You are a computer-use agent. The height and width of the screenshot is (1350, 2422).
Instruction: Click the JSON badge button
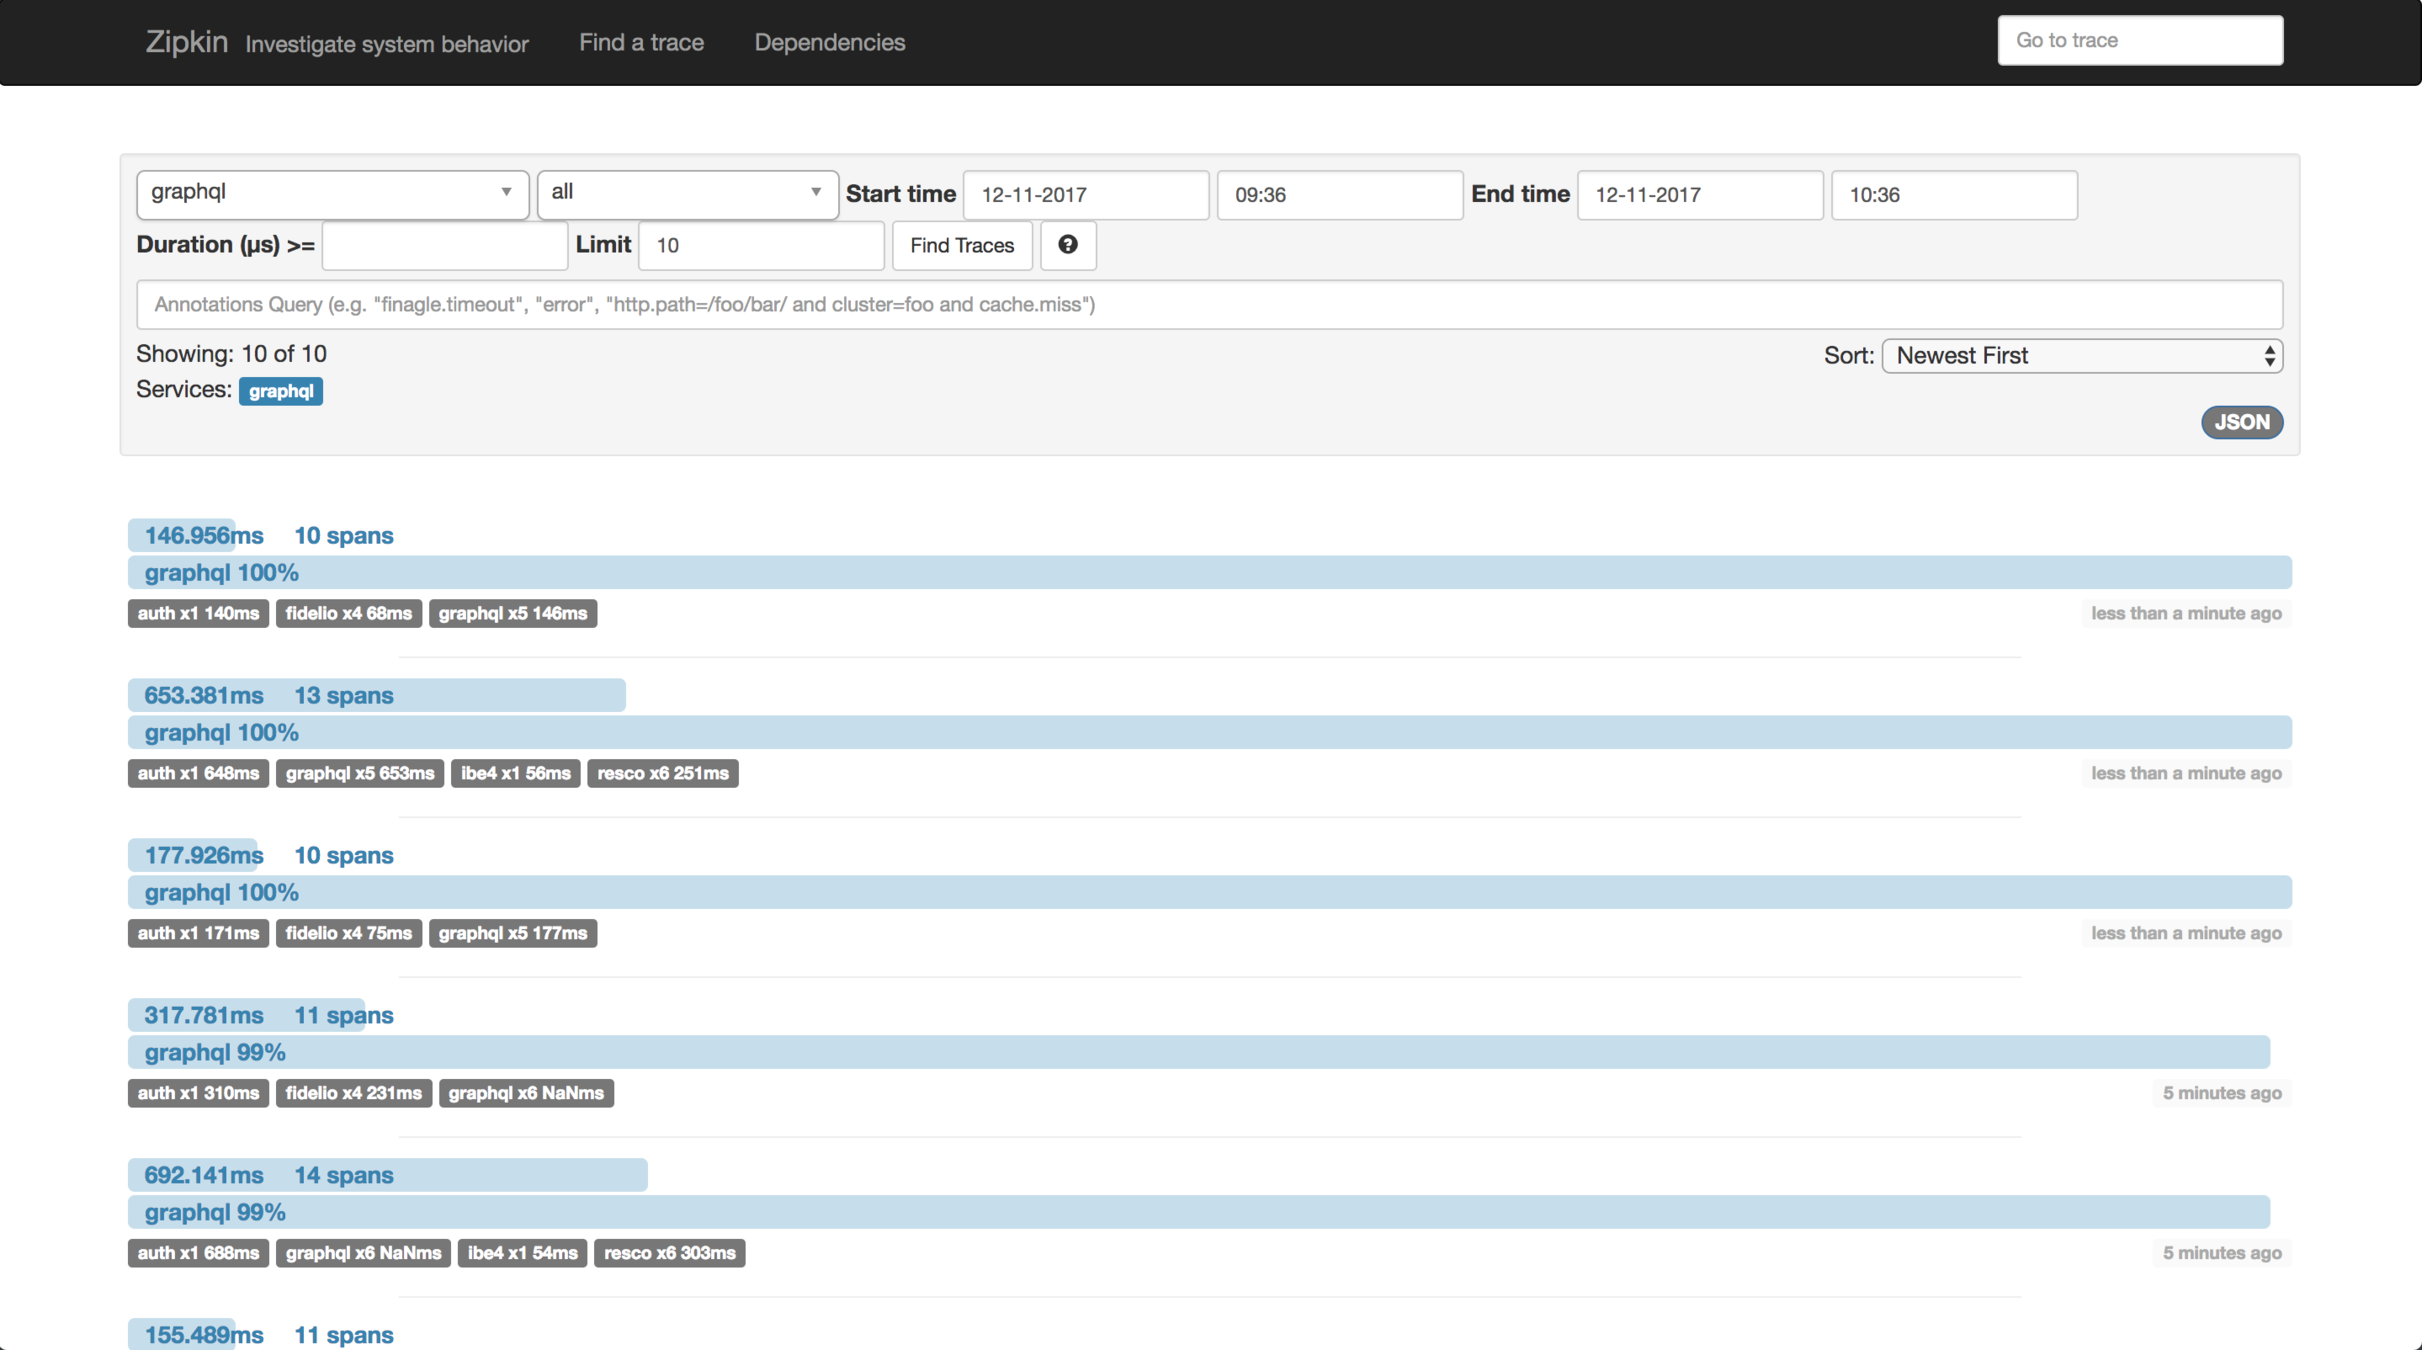pos(2241,422)
